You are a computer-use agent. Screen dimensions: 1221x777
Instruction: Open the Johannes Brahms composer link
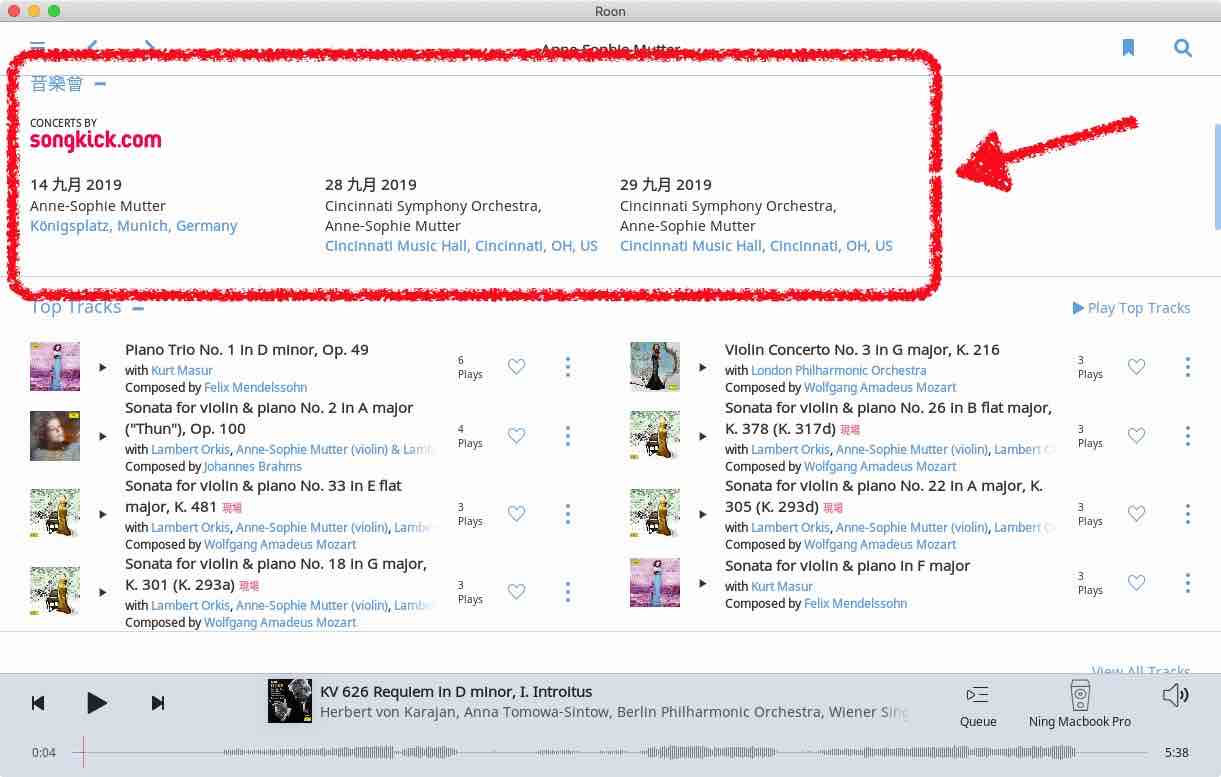pos(252,466)
